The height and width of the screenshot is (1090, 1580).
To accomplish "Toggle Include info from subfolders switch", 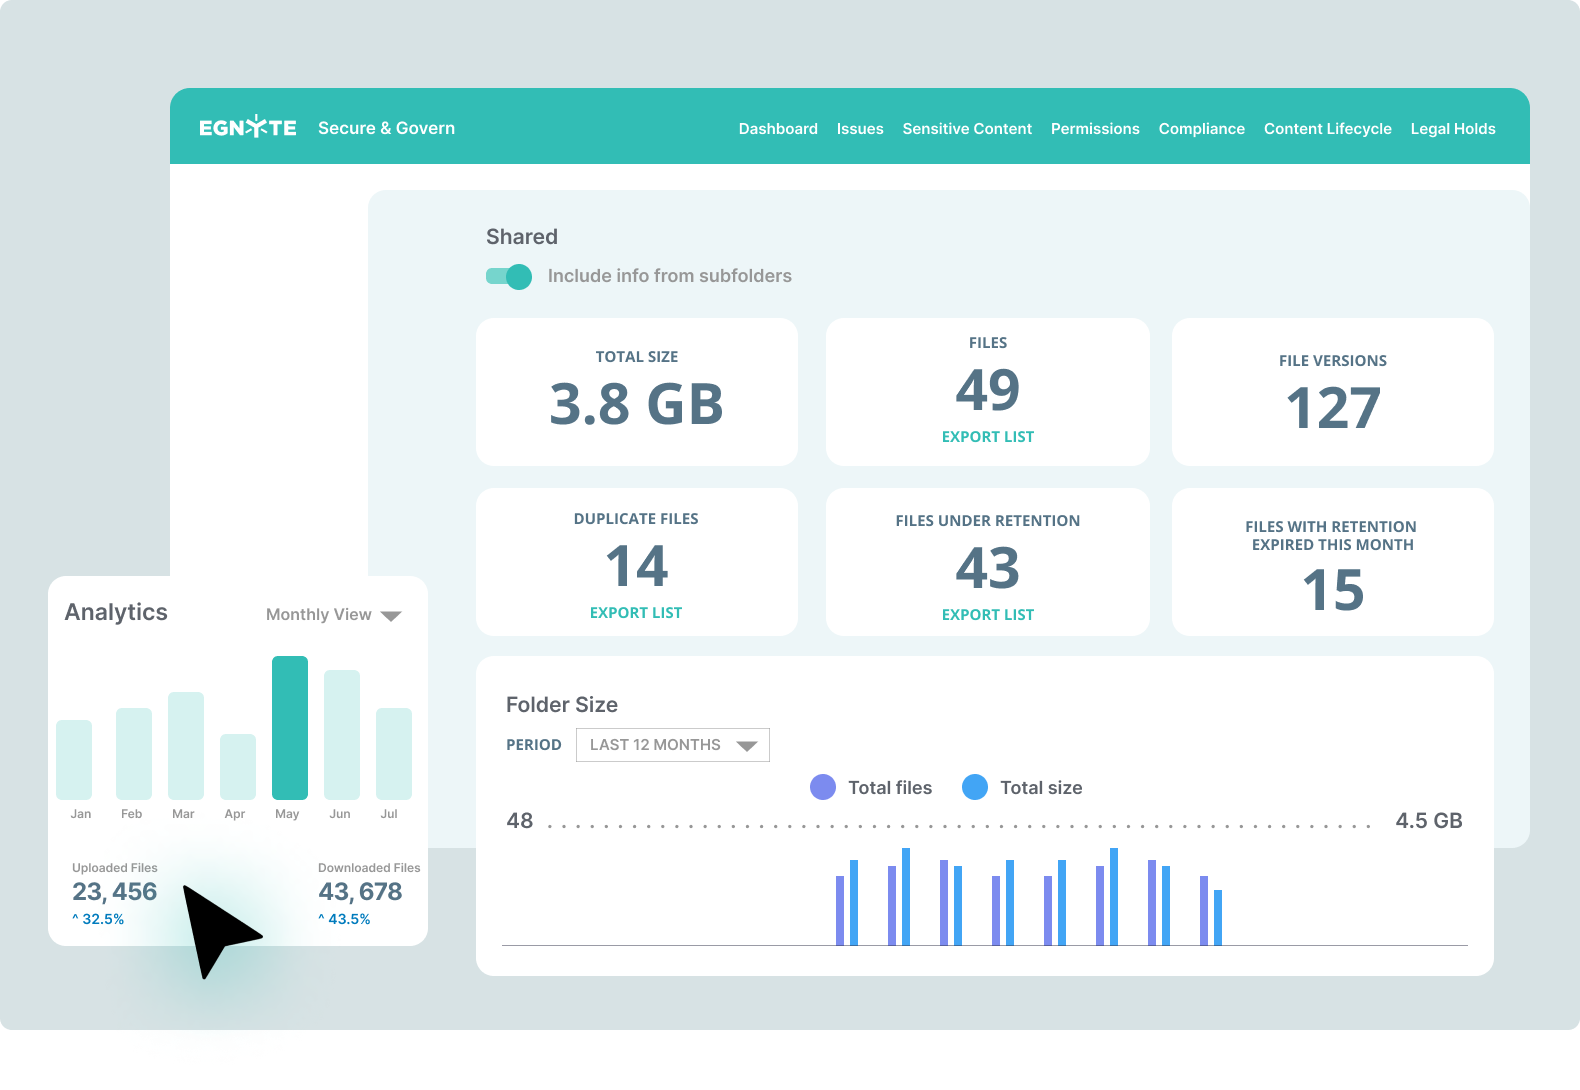I will click(x=509, y=276).
